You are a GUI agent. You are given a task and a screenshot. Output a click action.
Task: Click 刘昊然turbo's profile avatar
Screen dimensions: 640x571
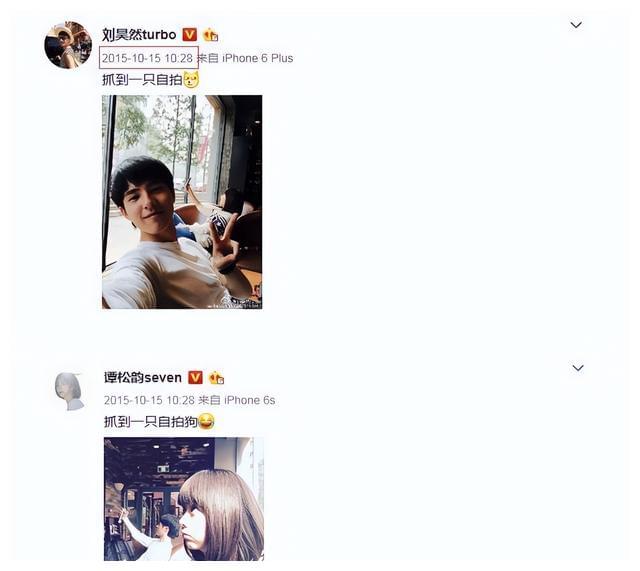[68, 45]
